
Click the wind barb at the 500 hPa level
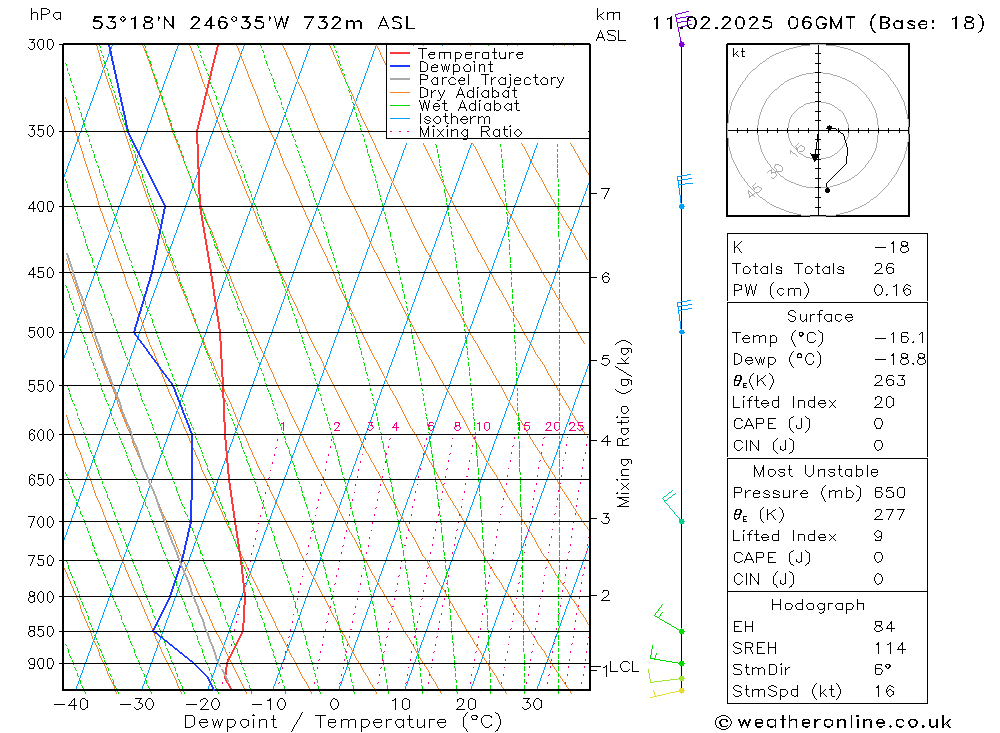click(684, 316)
